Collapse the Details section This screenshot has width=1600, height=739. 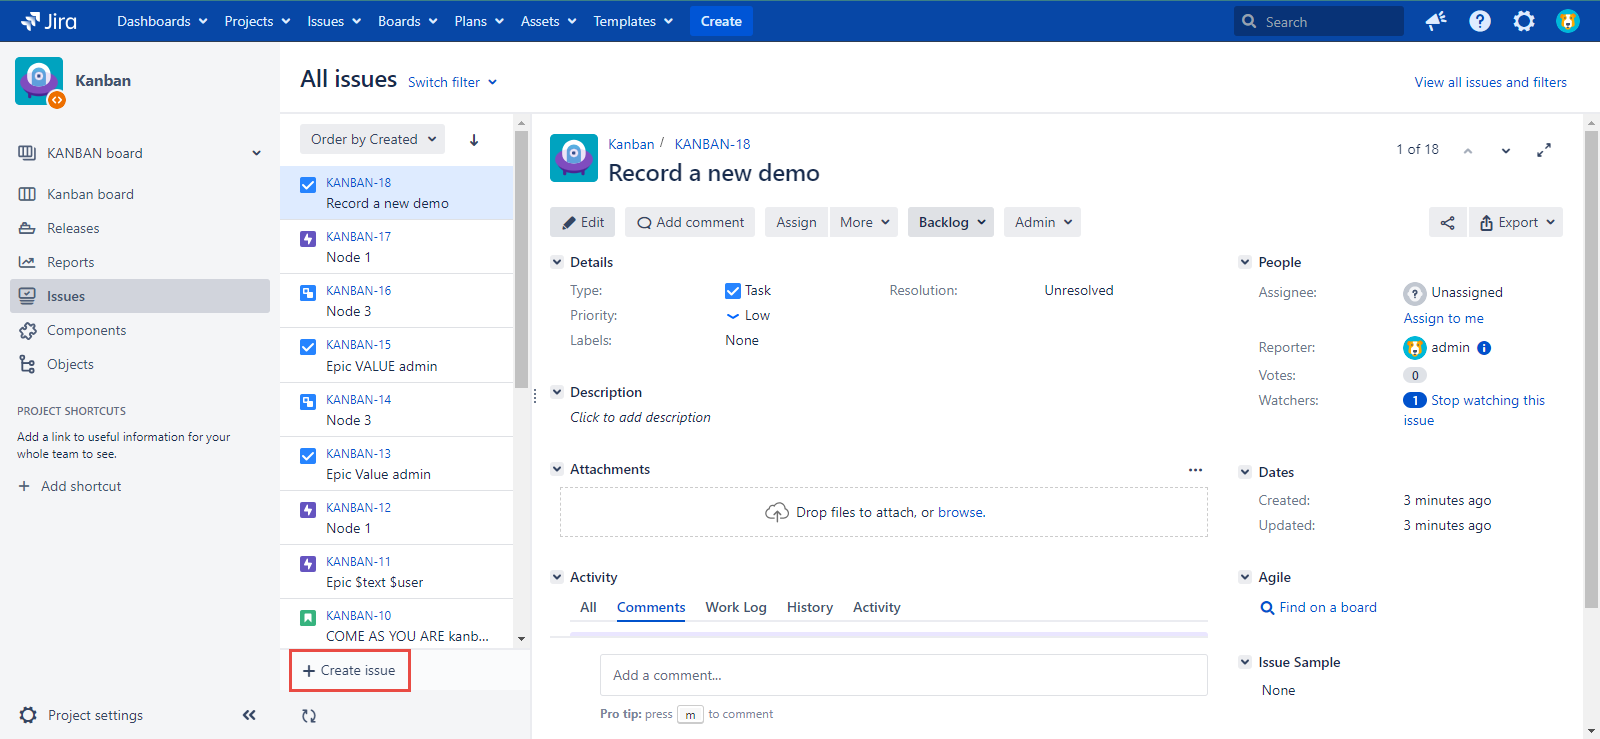(557, 262)
